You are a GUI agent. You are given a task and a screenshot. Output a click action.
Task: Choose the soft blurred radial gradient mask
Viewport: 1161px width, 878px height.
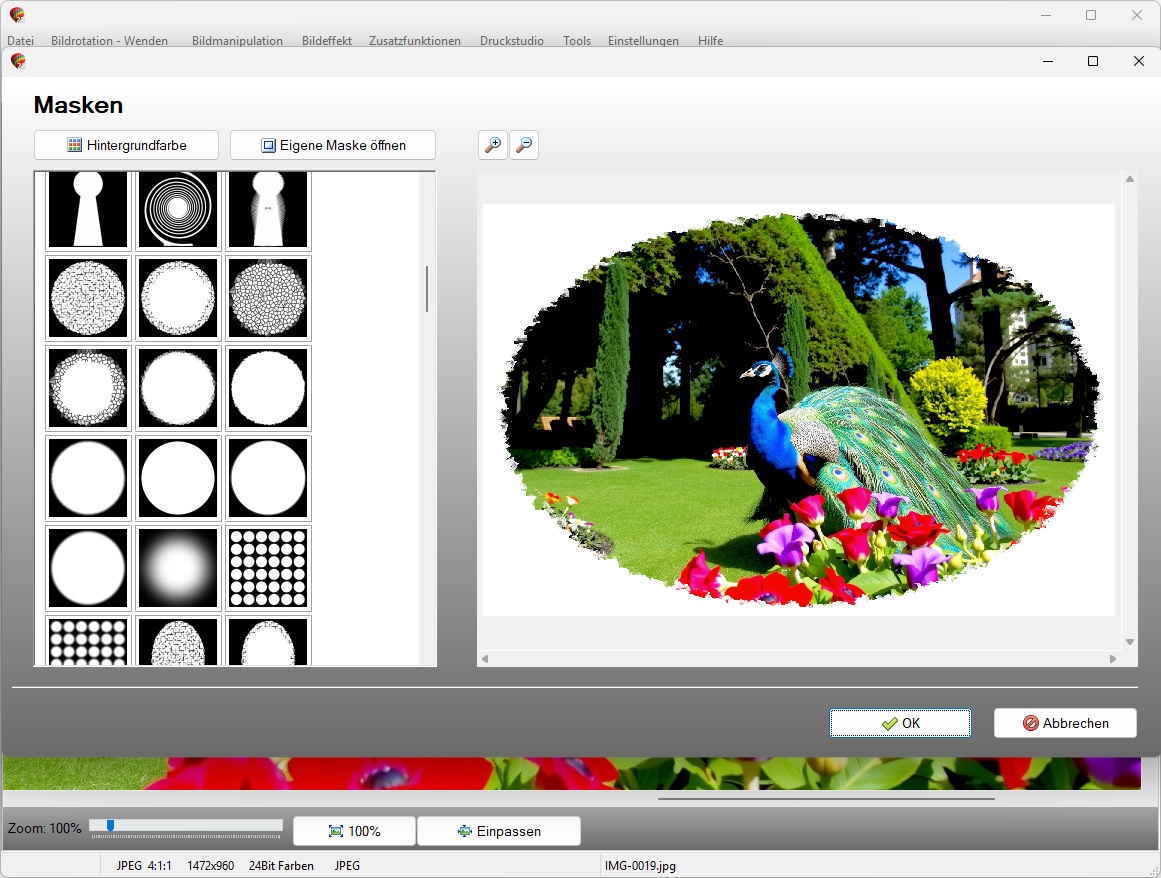point(178,568)
